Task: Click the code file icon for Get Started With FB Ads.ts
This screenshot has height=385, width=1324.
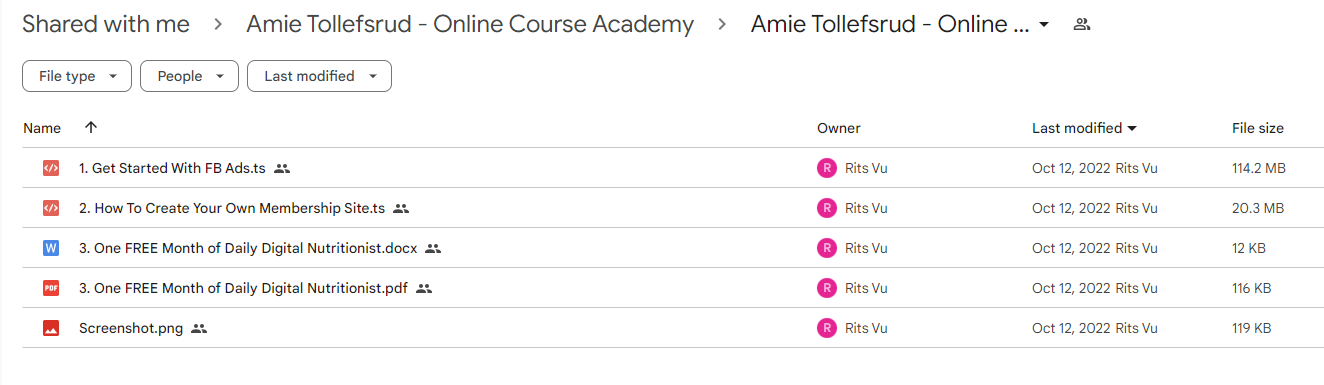Action: coord(51,169)
